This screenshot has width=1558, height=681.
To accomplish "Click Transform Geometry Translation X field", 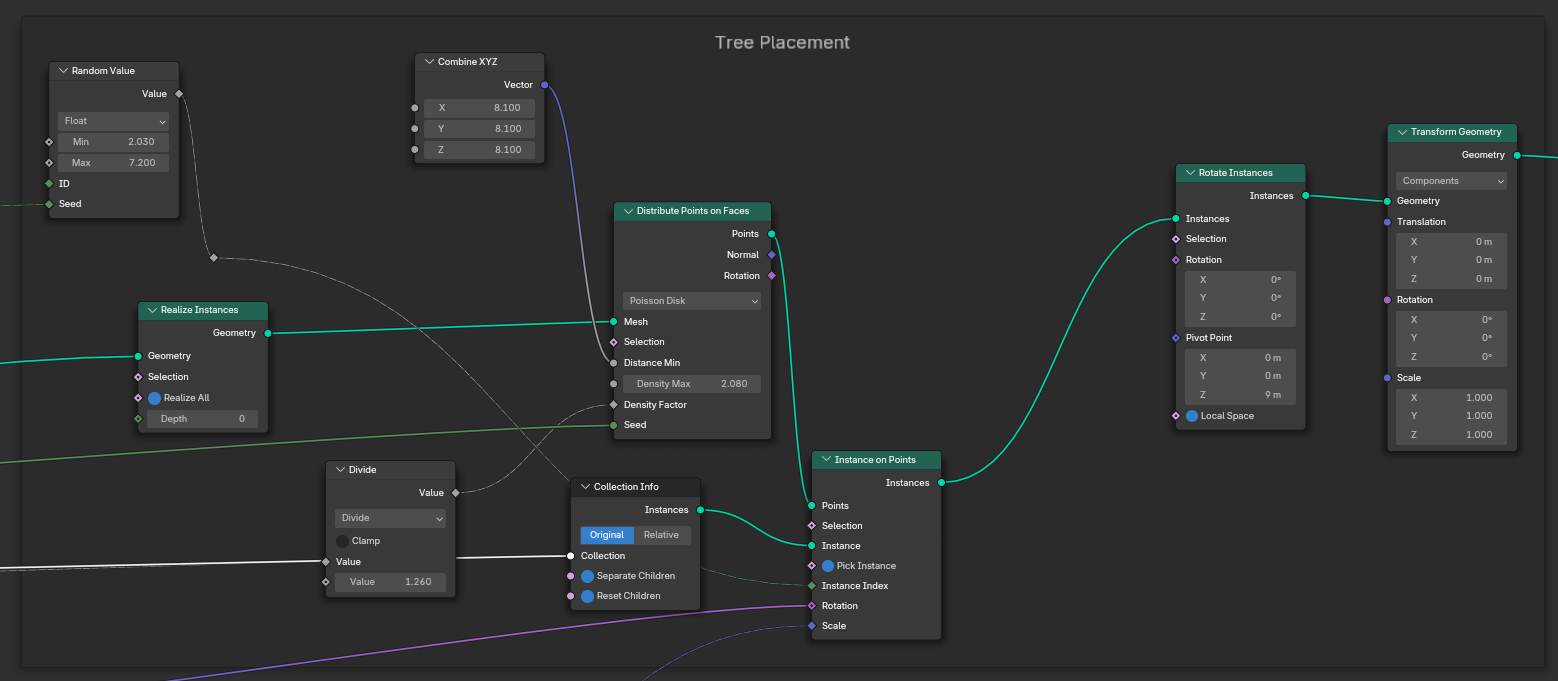I will click(1451, 242).
